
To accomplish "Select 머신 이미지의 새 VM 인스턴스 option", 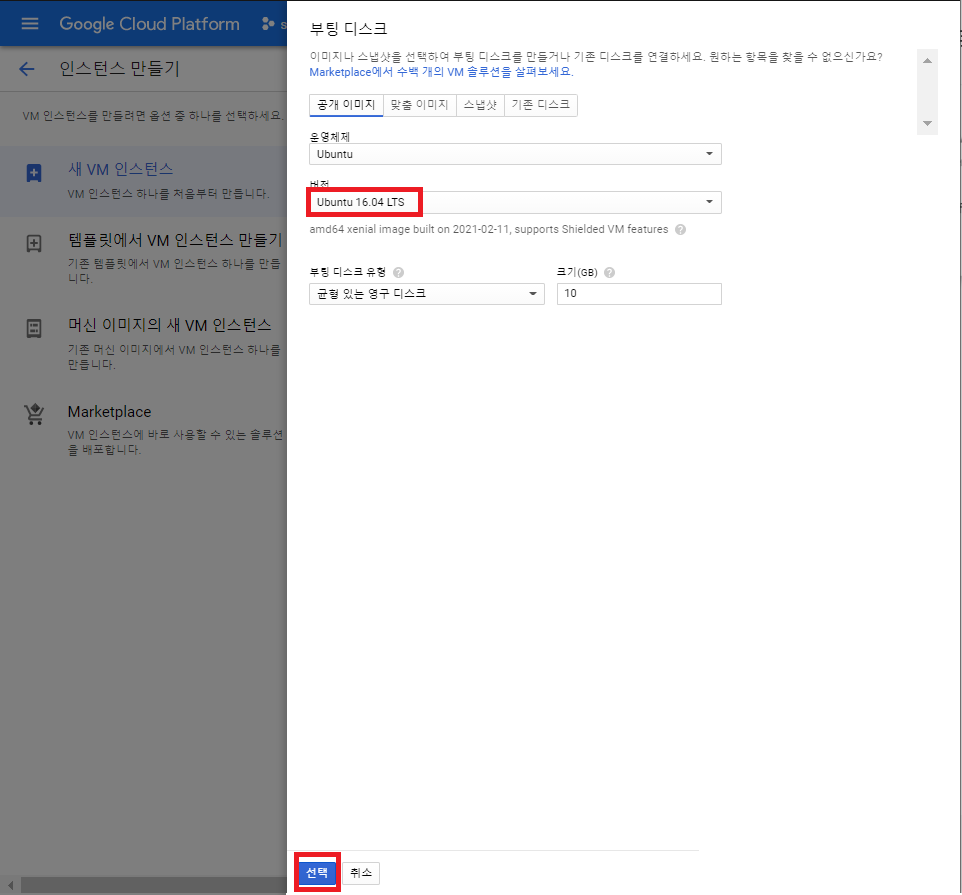I will click(143, 344).
